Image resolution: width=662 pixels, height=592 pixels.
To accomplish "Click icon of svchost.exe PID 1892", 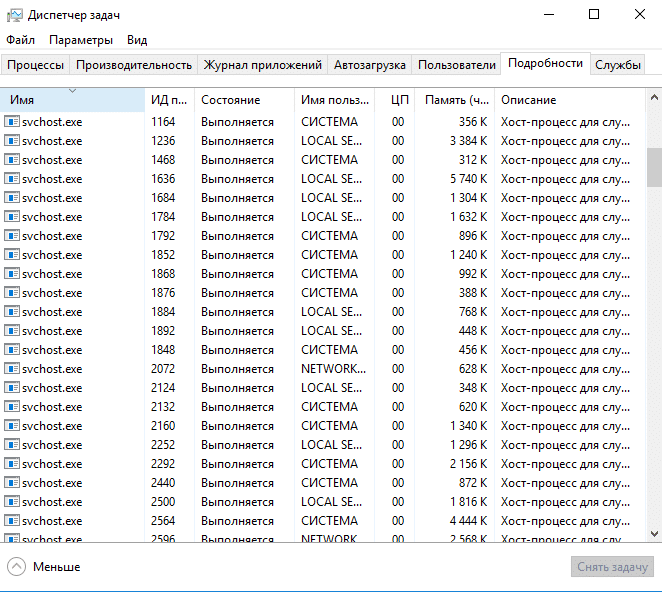I will click(12, 331).
